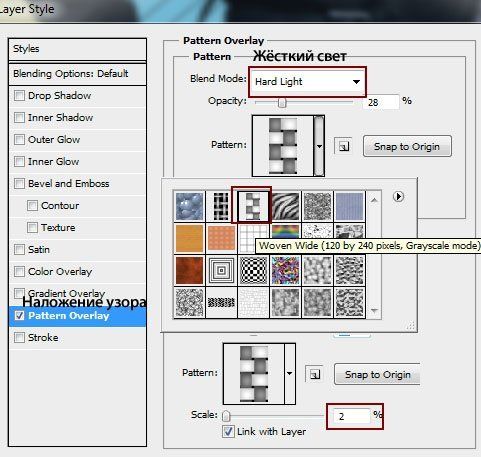Enable the Bevel and Emboss checkbox
Image resolution: width=481 pixels, height=457 pixels.
[19, 183]
